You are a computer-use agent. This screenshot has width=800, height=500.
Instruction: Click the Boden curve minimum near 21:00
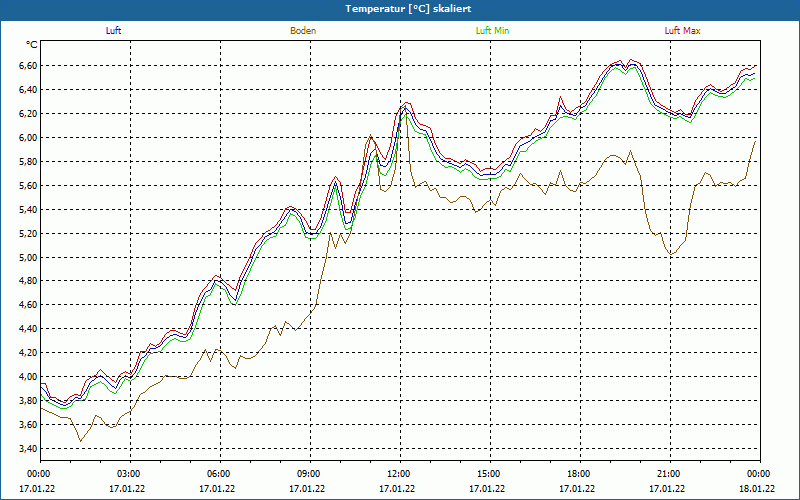(x=672, y=254)
